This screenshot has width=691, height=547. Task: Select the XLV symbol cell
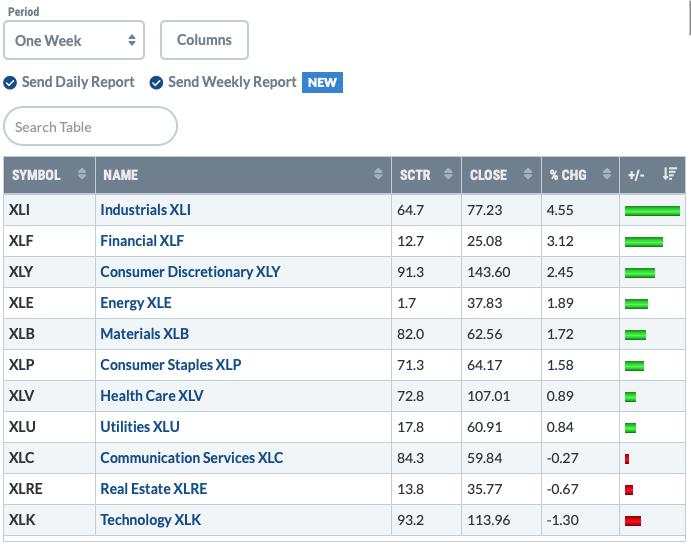[x=49, y=396]
